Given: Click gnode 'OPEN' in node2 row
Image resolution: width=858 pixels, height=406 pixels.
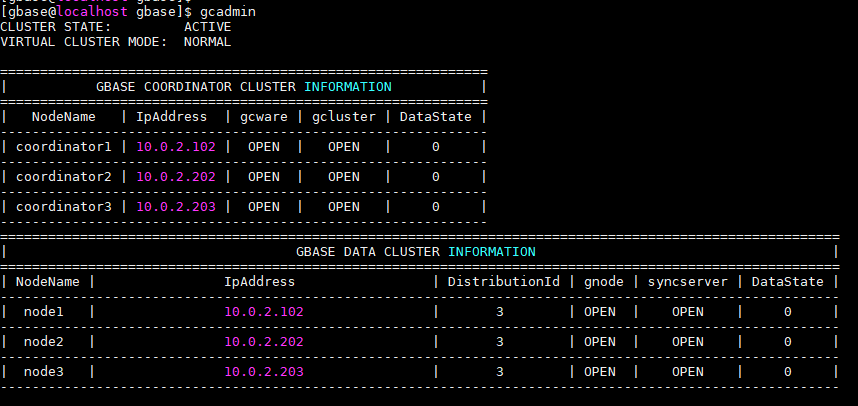Looking at the screenshot, I should tap(600, 341).
